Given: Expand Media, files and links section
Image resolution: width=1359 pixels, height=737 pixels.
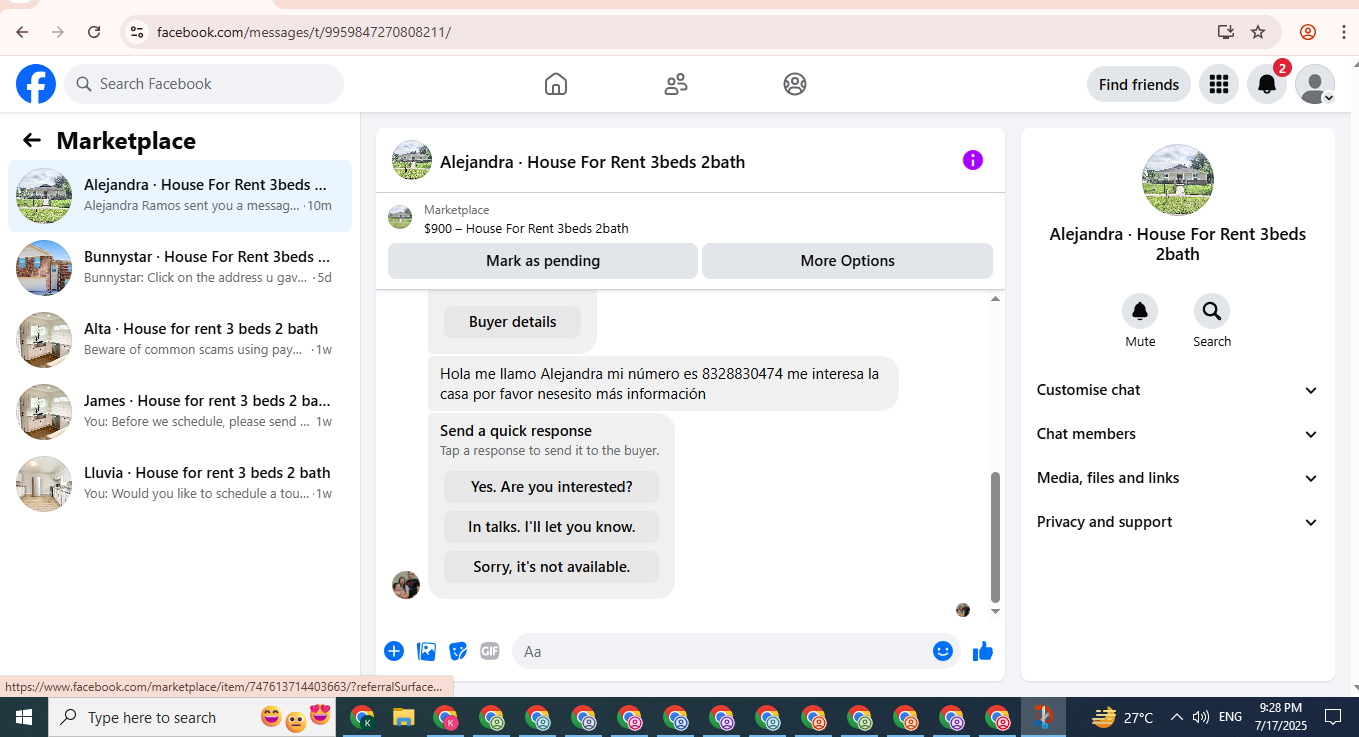Looking at the screenshot, I should [1178, 478].
